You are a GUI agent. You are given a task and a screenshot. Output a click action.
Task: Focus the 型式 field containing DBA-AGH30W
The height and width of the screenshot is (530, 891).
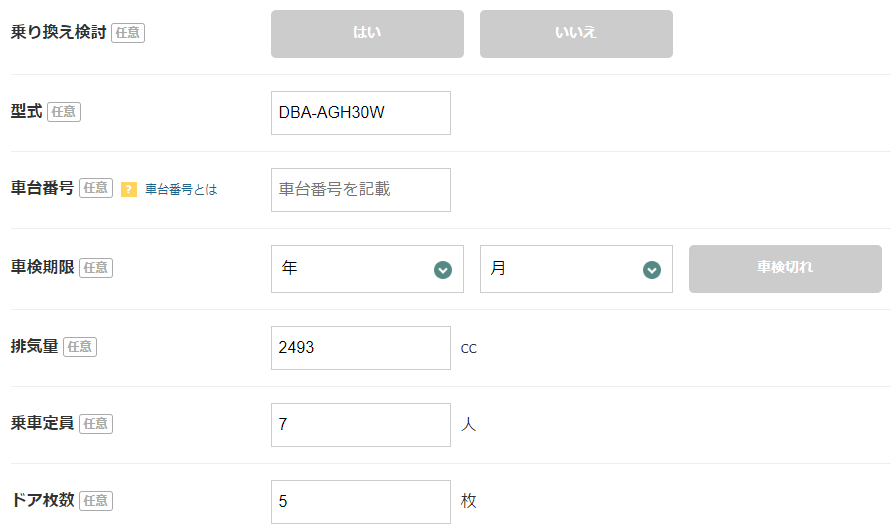pos(360,113)
